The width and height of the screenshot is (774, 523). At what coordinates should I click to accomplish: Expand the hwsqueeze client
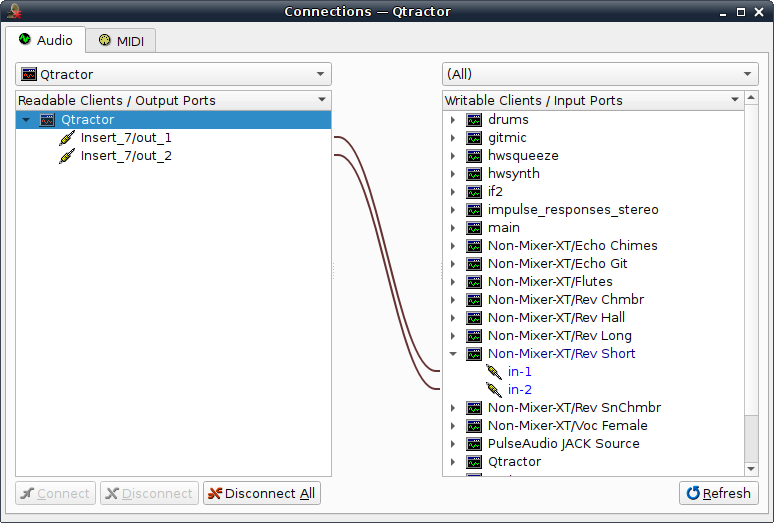pos(453,155)
